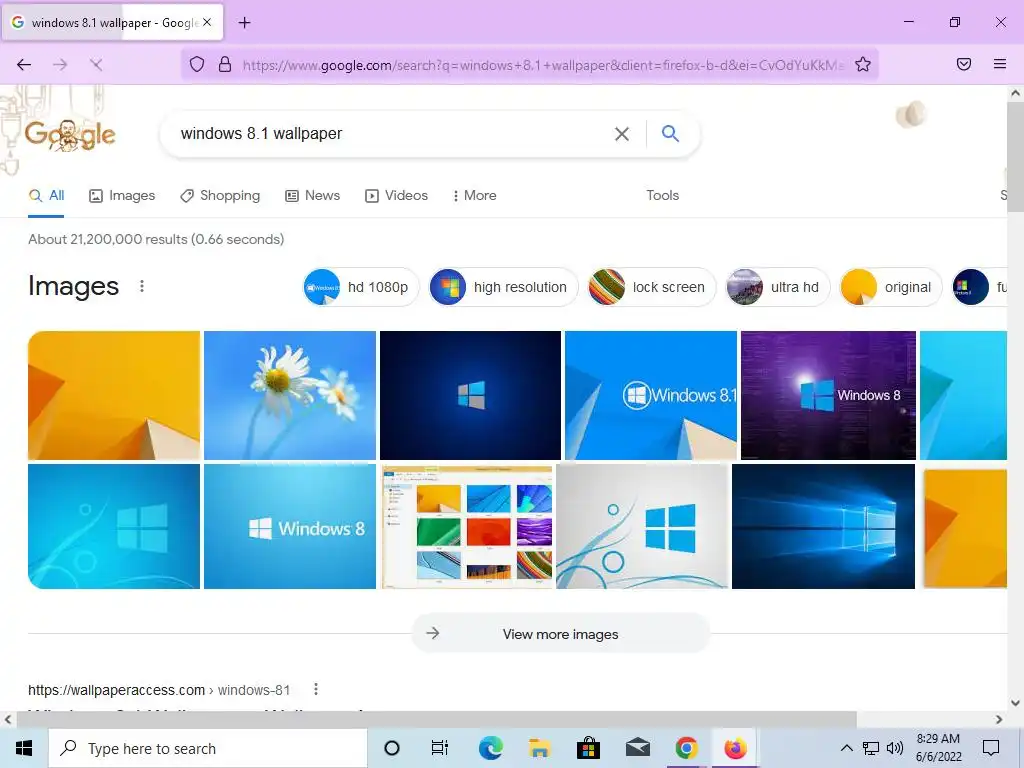Image resolution: width=1024 pixels, height=768 pixels.
Task: Filter images by lock screen chip
Action: pos(652,287)
